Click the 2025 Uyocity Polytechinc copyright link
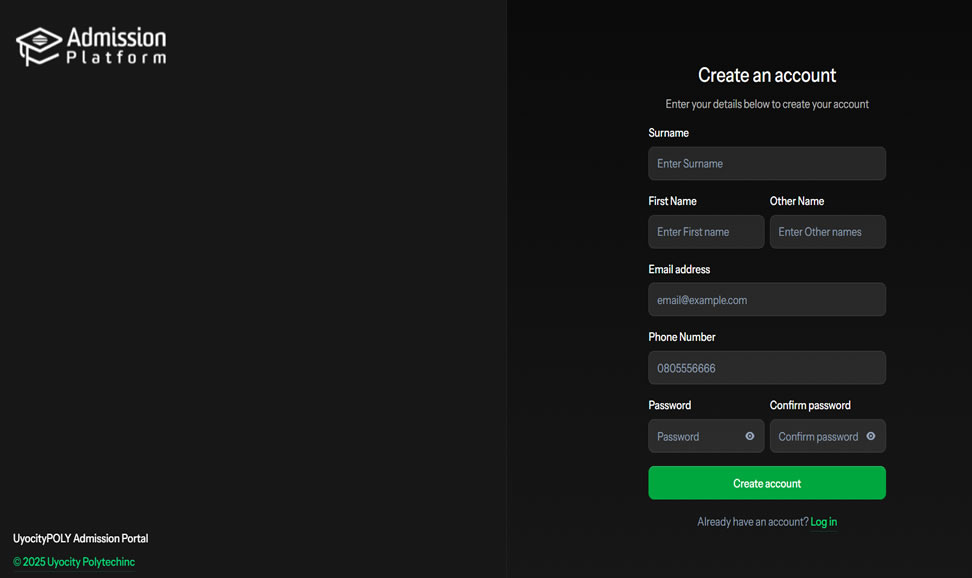Viewport: 972px width, 578px height. click(x=73, y=561)
